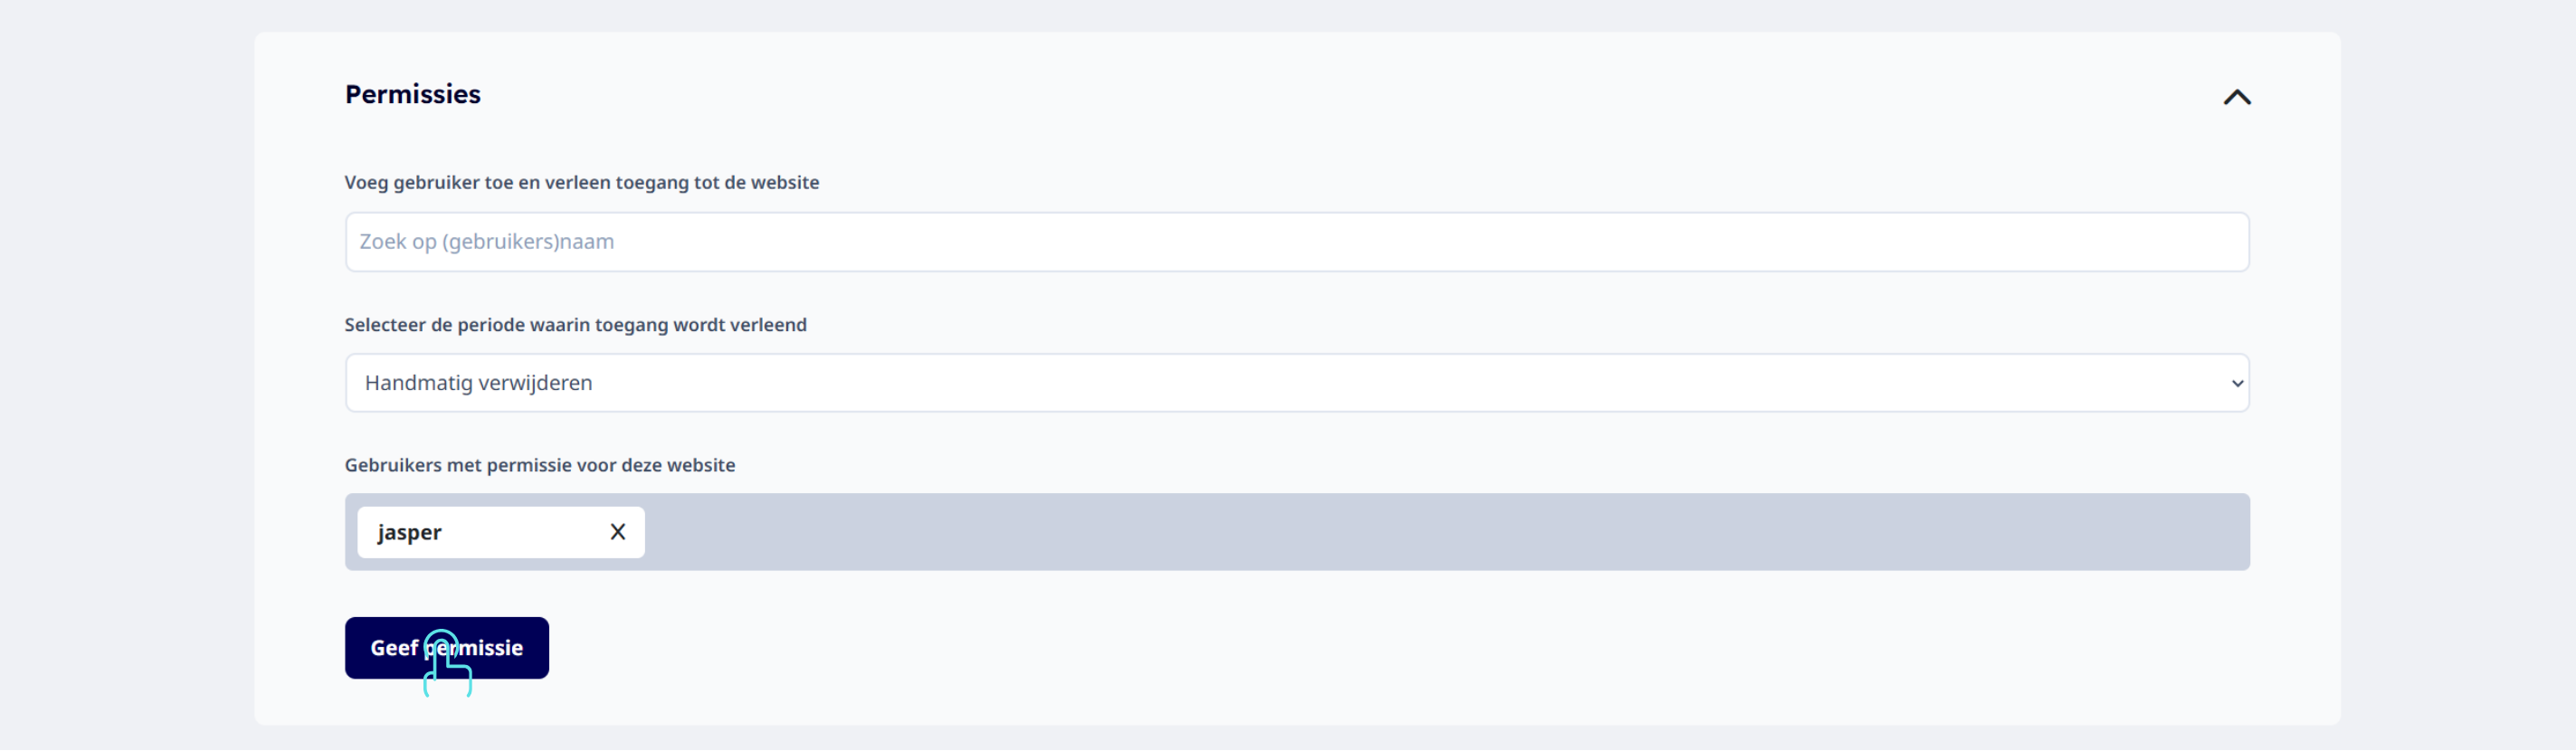Select the jasper user chip
This screenshot has height=751, width=2576.
(501, 532)
